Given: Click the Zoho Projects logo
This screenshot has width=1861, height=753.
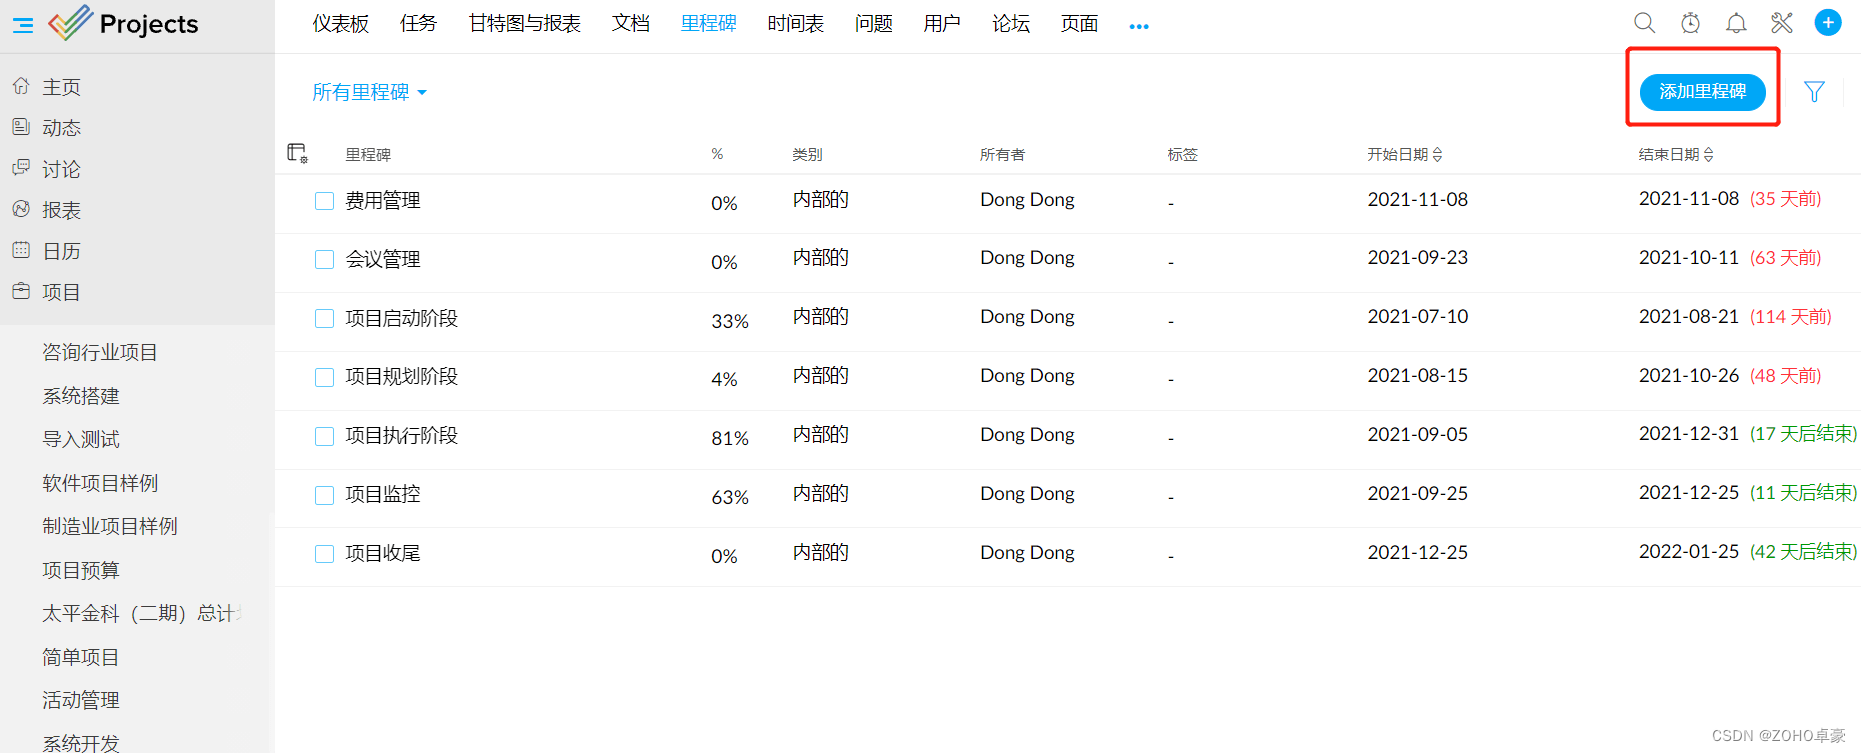Looking at the screenshot, I should [x=124, y=23].
